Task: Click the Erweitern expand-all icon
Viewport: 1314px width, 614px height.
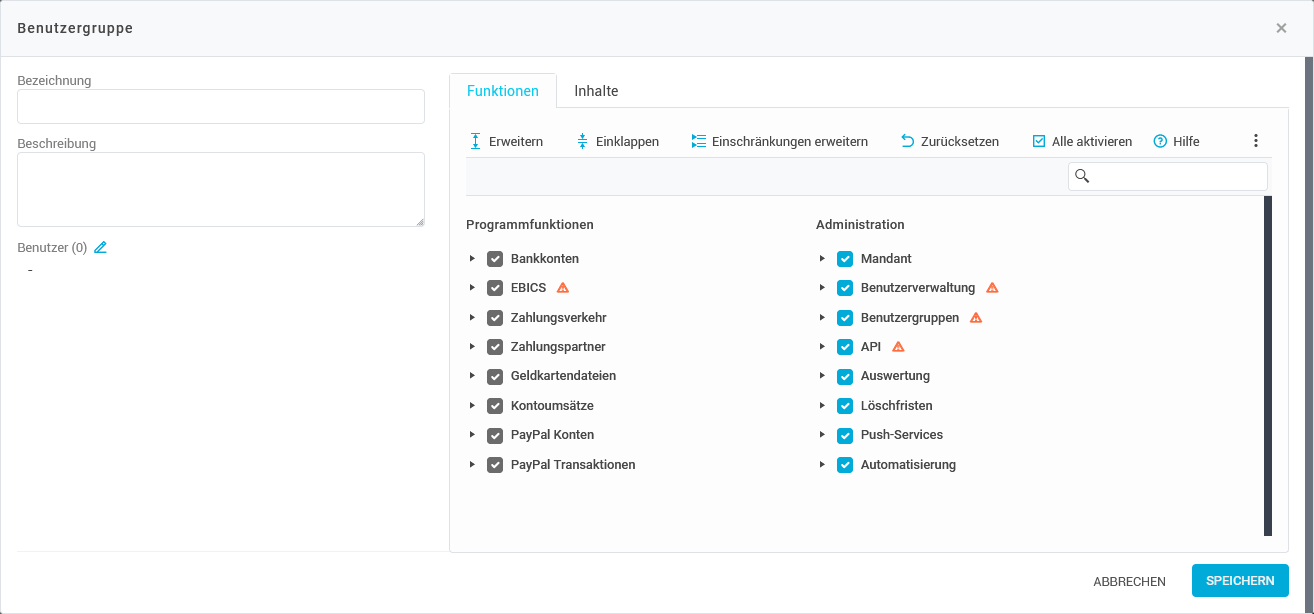Action: pos(476,141)
